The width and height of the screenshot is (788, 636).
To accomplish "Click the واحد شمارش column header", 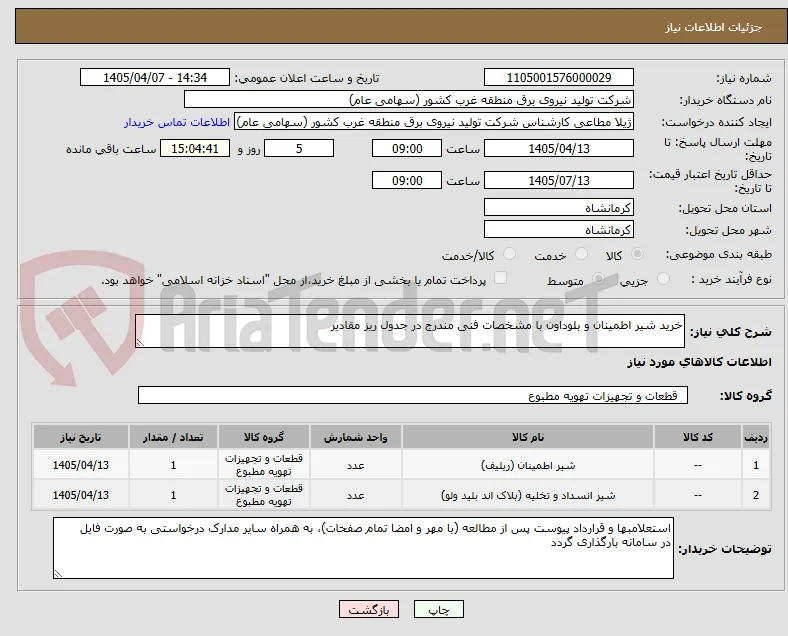I will tap(356, 437).
